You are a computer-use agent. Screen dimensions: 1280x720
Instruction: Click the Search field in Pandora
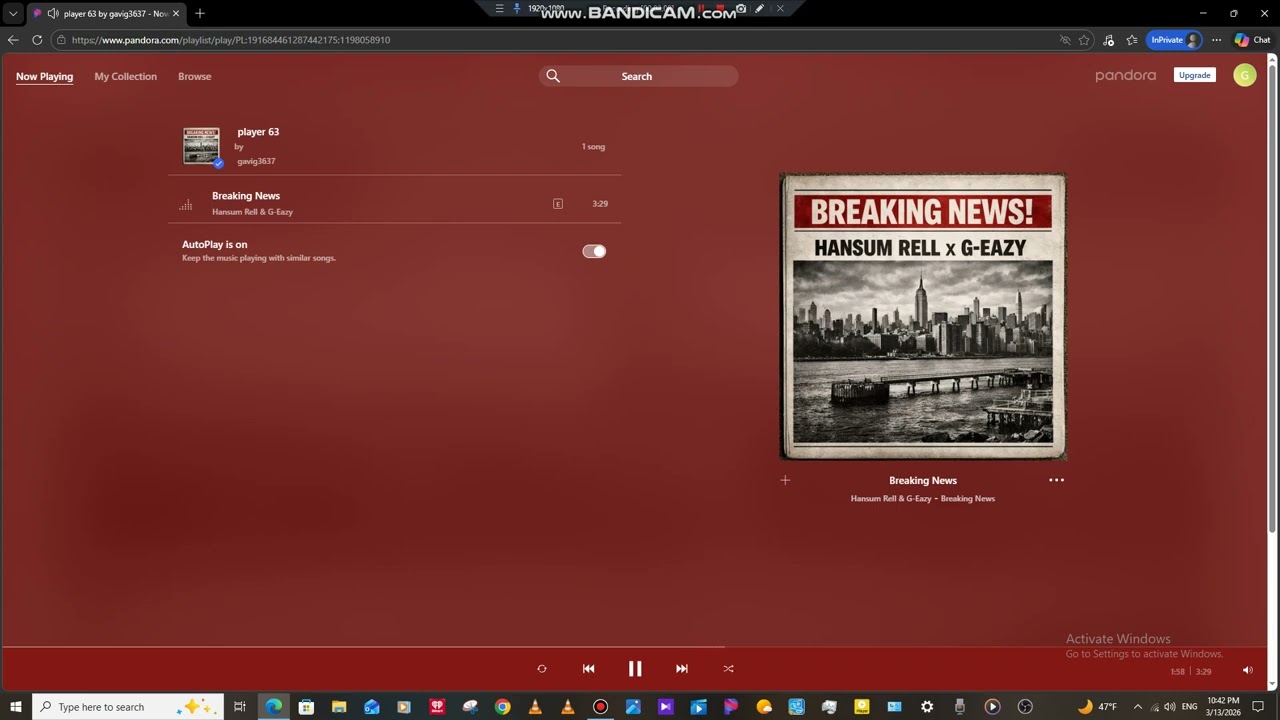pos(638,76)
